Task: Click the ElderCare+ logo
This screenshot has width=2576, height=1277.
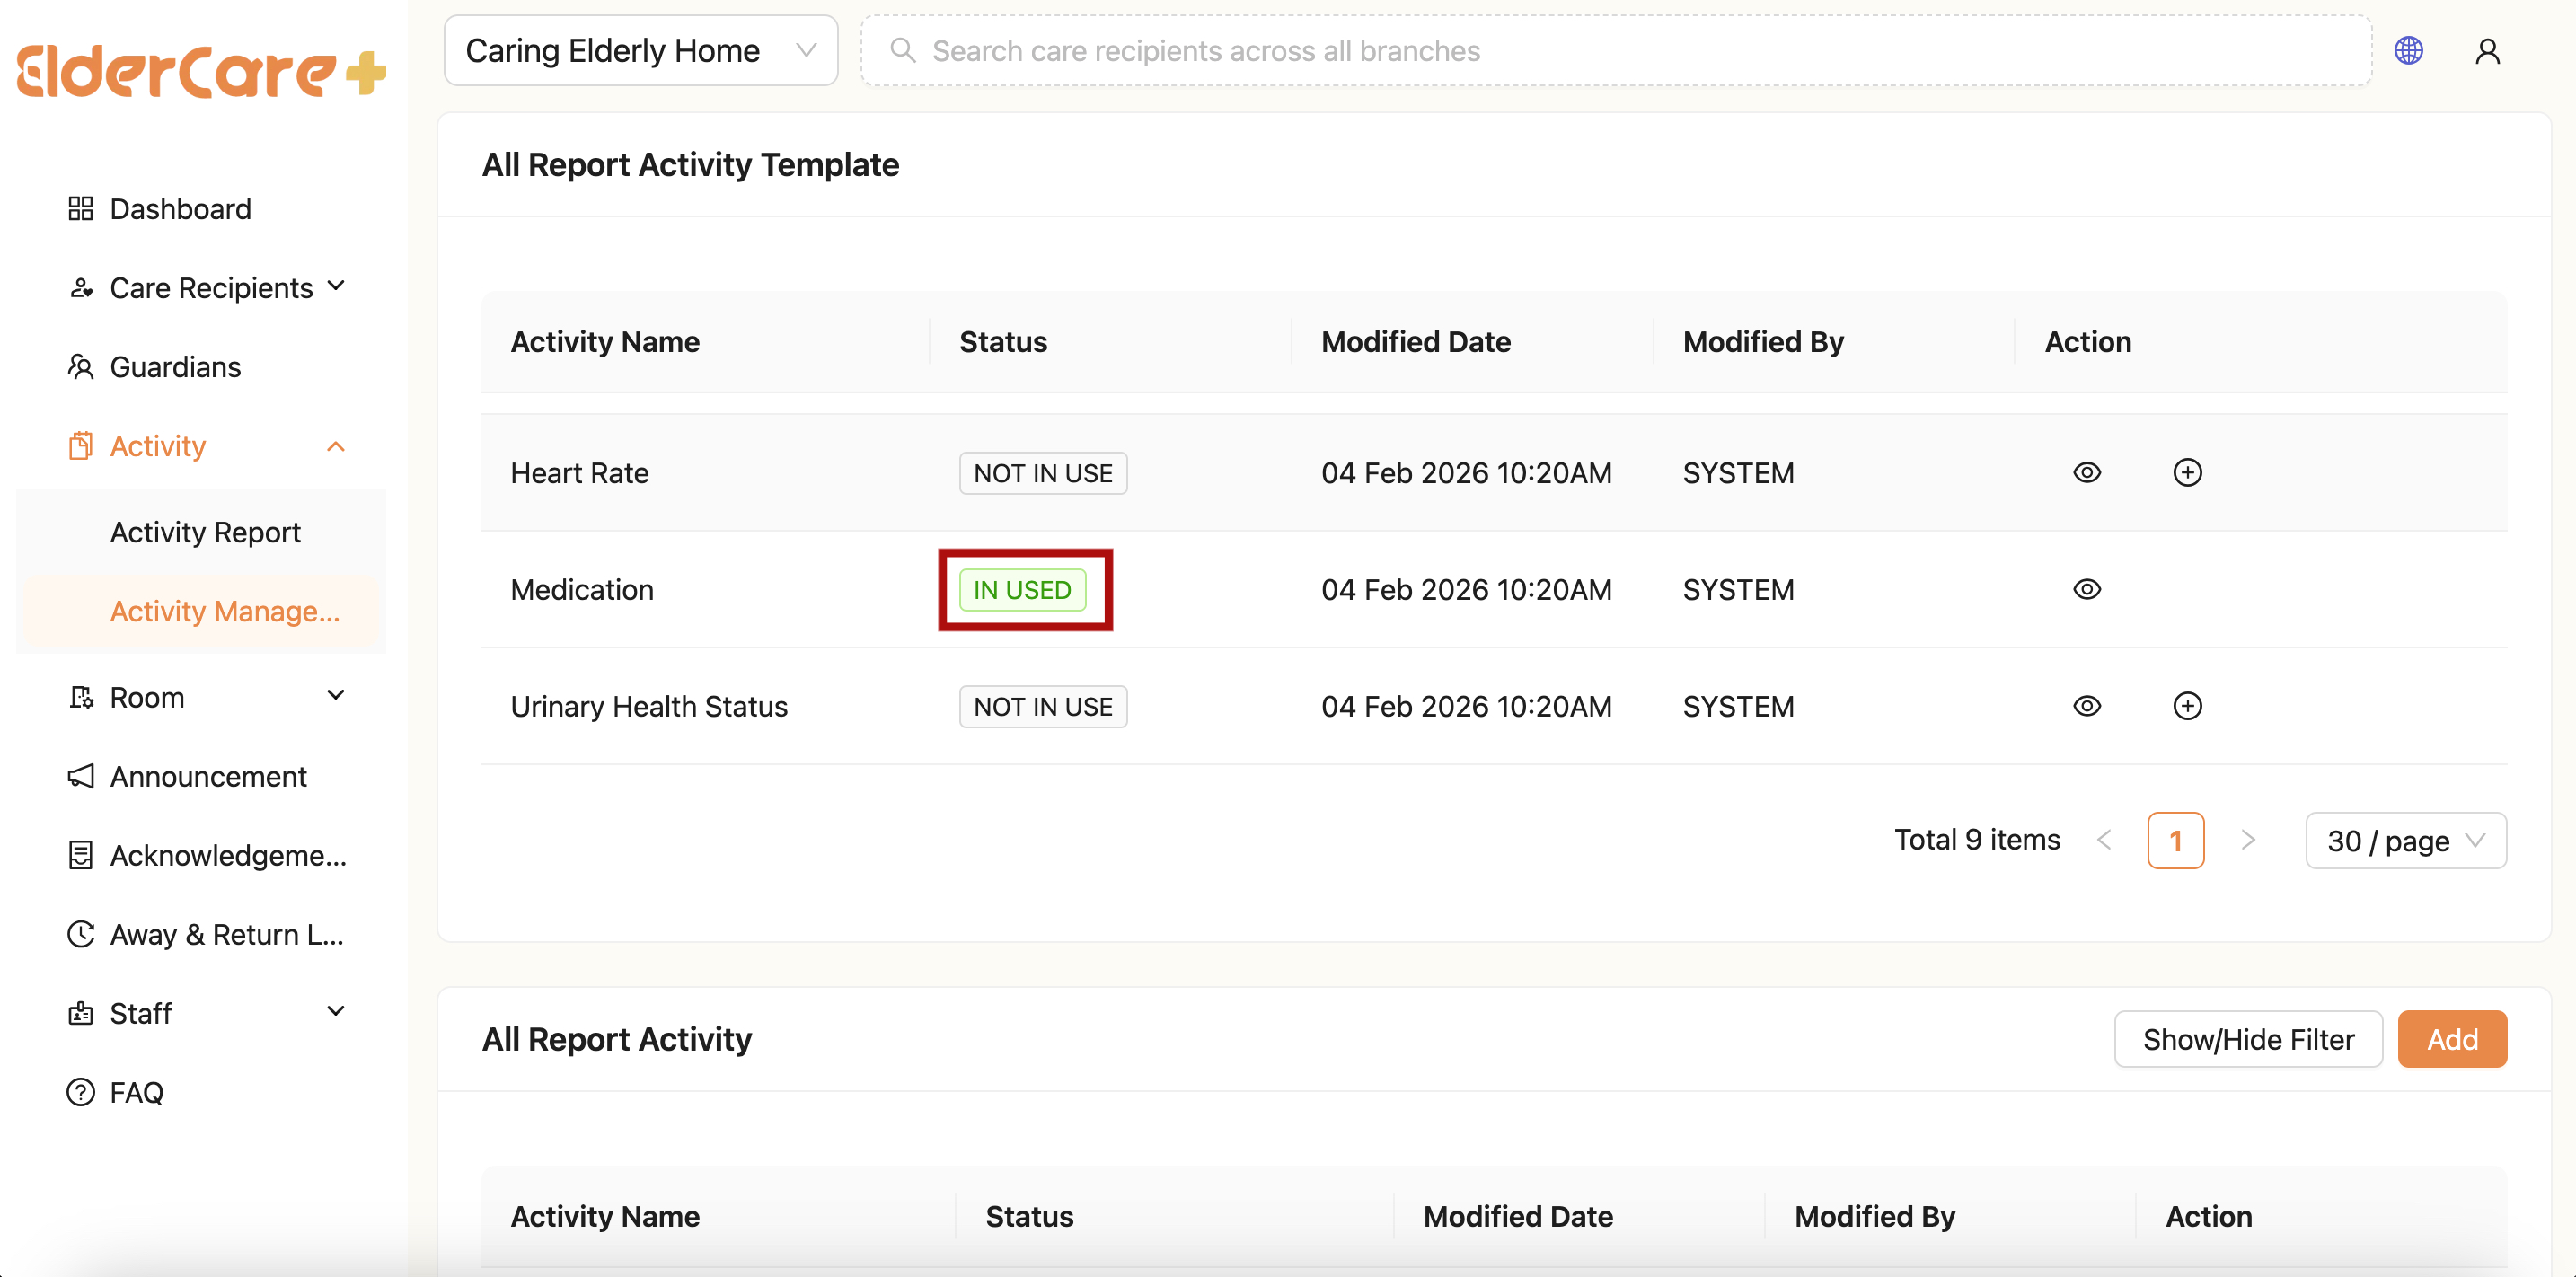Action: pyautogui.click(x=201, y=72)
